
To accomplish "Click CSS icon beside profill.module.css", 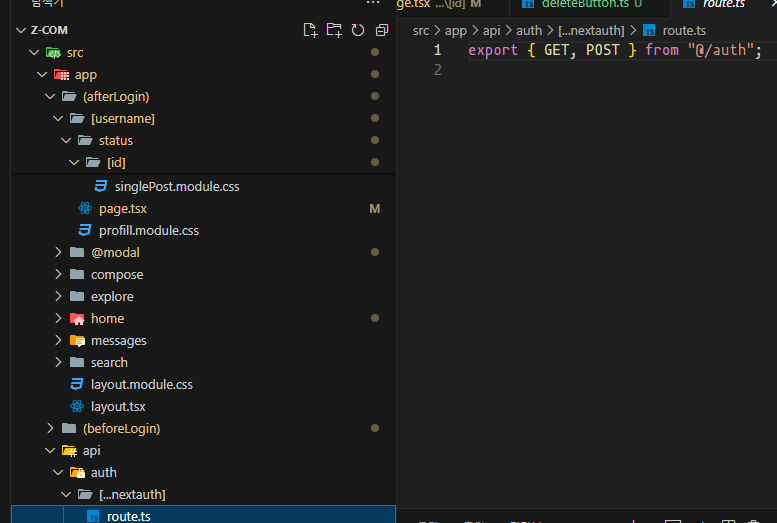I will [85, 230].
